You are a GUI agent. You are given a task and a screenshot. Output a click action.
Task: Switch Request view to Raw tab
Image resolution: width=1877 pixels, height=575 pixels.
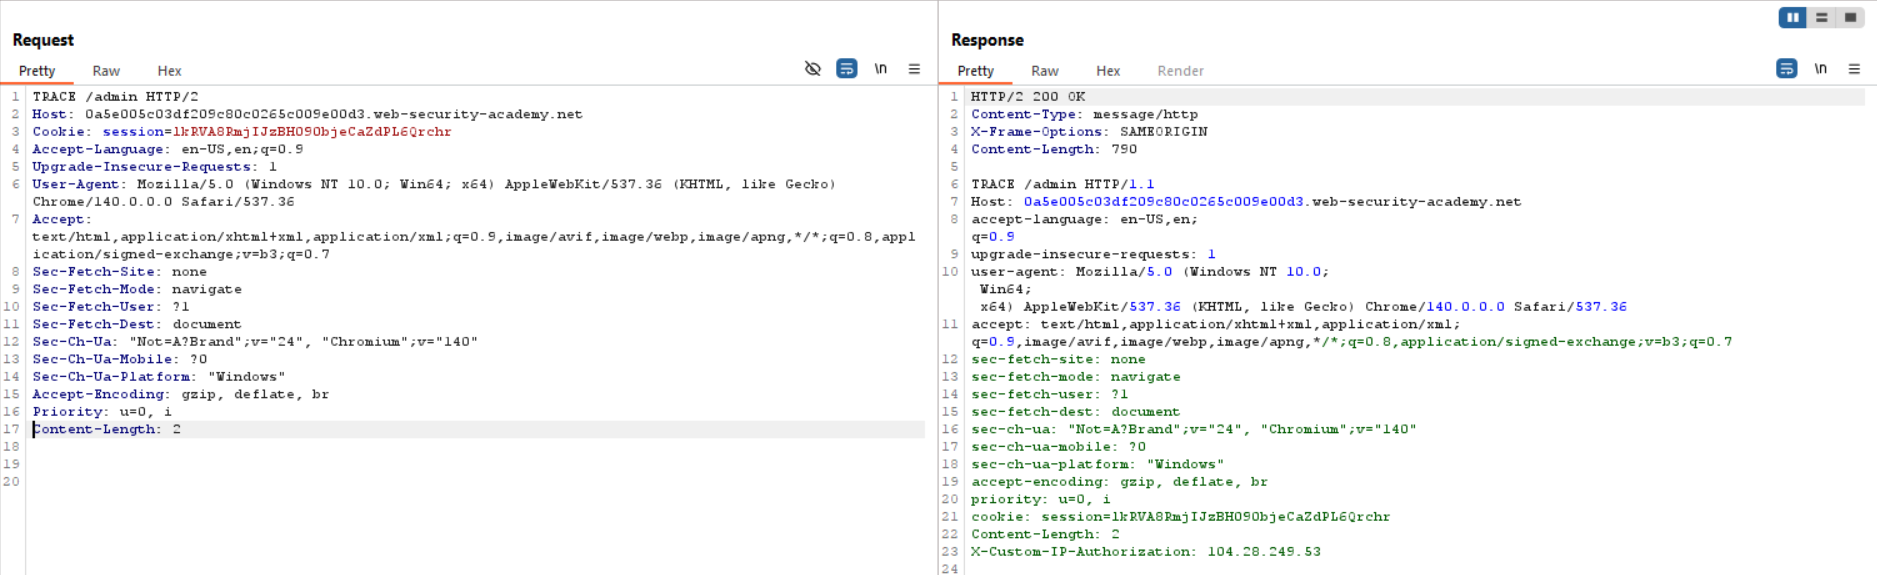pyautogui.click(x=106, y=71)
